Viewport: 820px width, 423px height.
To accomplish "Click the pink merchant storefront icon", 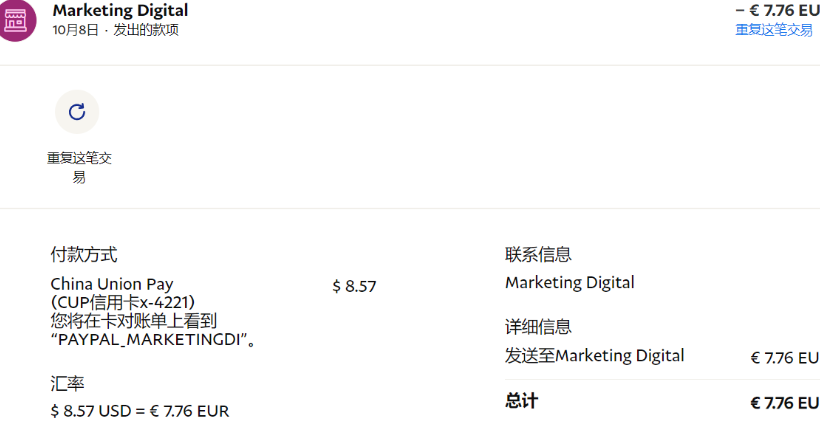I will [x=16, y=20].
